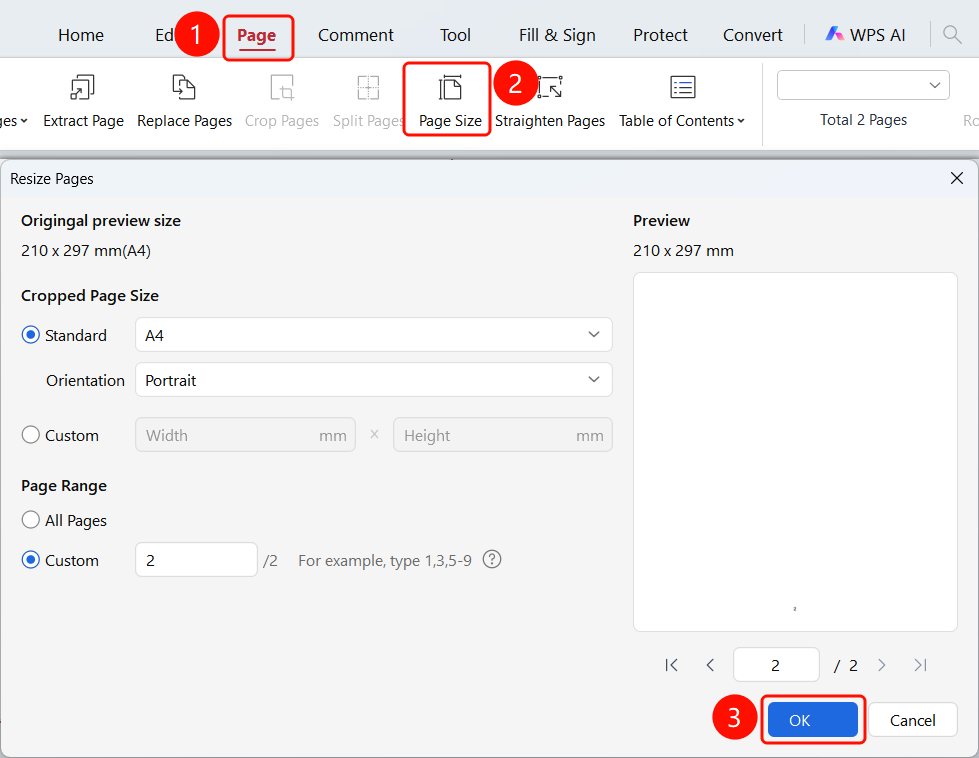Expand the A4 standard size dropdown
The width and height of the screenshot is (979, 758).
coord(373,335)
